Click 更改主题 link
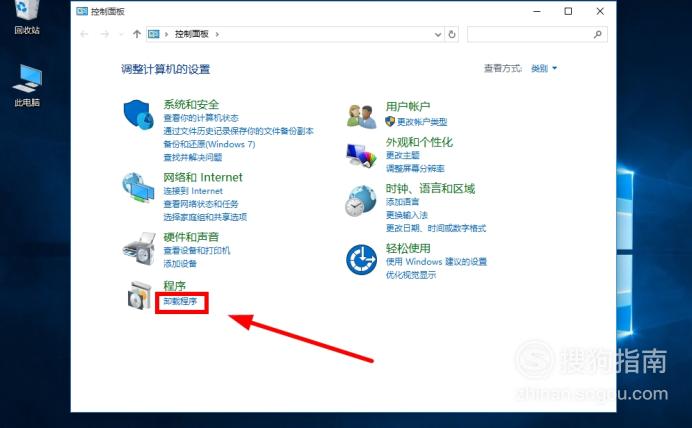This screenshot has height=428, width=692. pos(402,155)
